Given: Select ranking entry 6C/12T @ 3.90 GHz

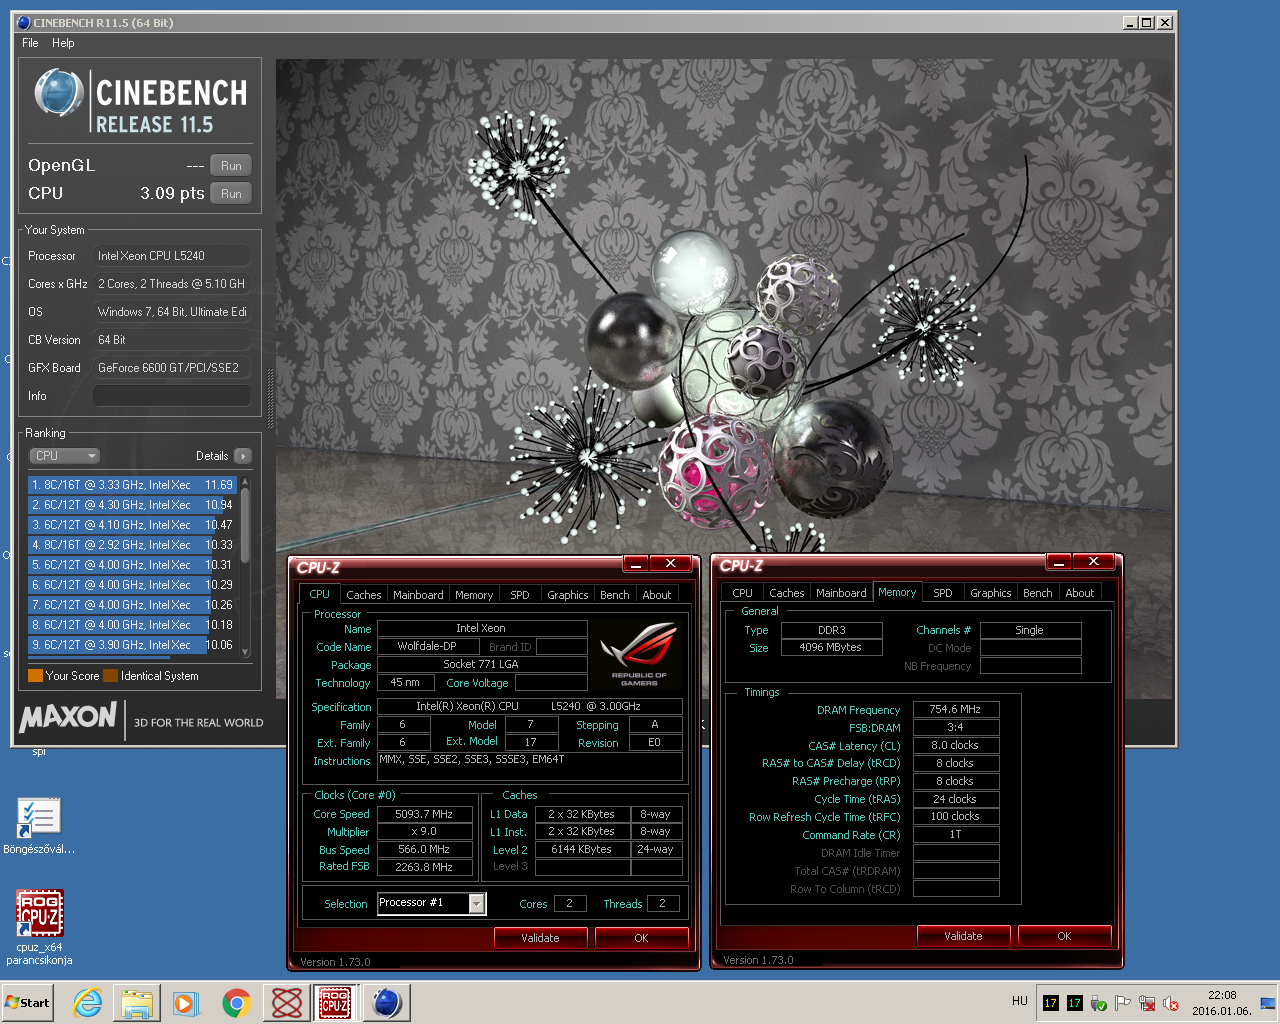Looking at the screenshot, I should tap(131, 645).
